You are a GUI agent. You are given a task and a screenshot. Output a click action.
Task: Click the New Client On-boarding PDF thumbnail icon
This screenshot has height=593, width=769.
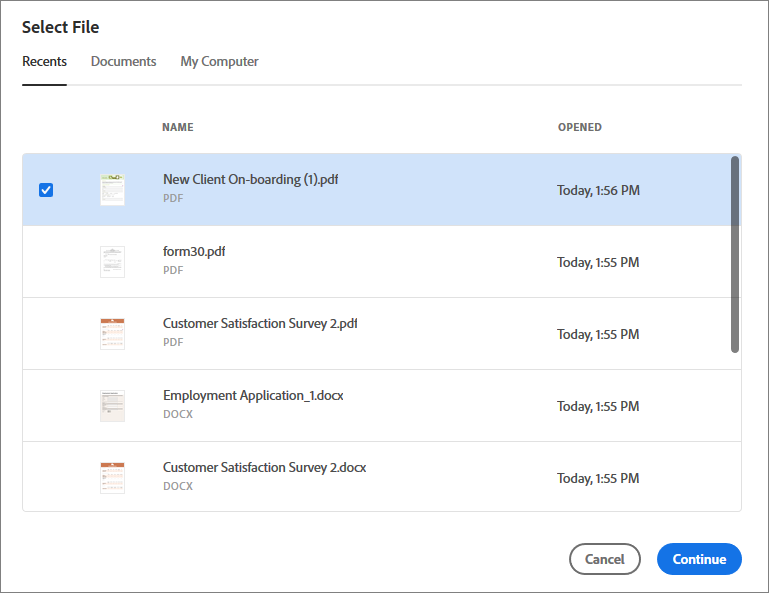[112, 190]
